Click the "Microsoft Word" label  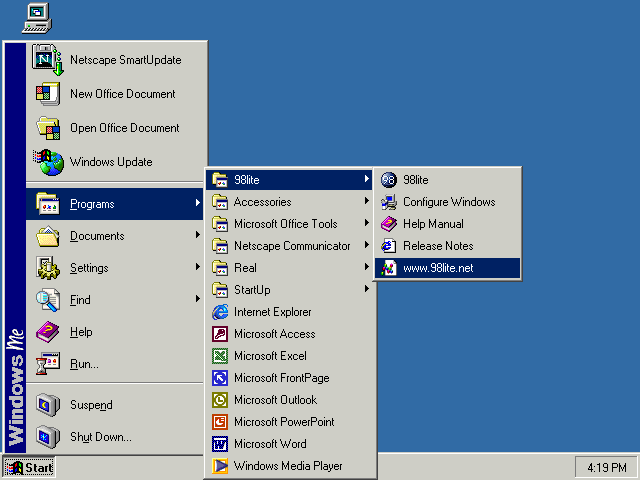click(270, 444)
